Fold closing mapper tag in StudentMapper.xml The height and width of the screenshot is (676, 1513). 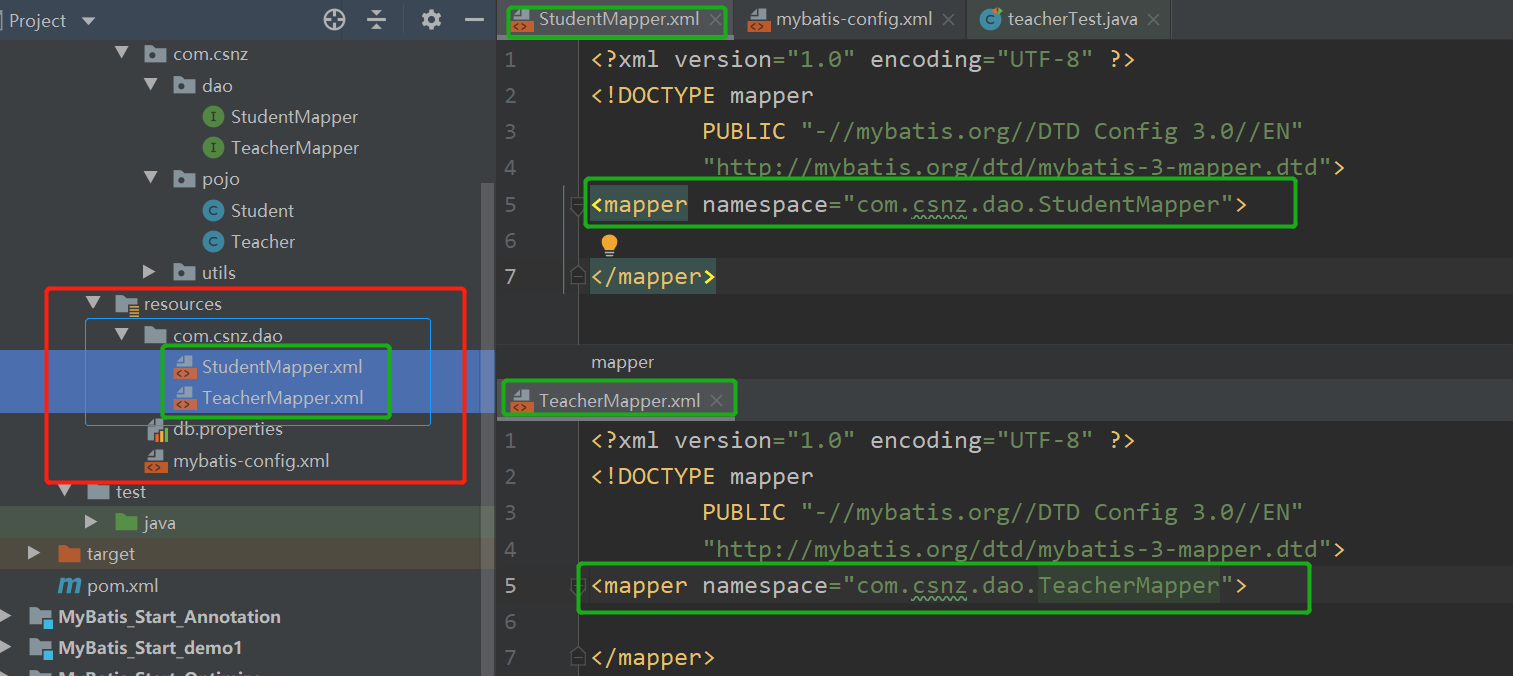577,277
